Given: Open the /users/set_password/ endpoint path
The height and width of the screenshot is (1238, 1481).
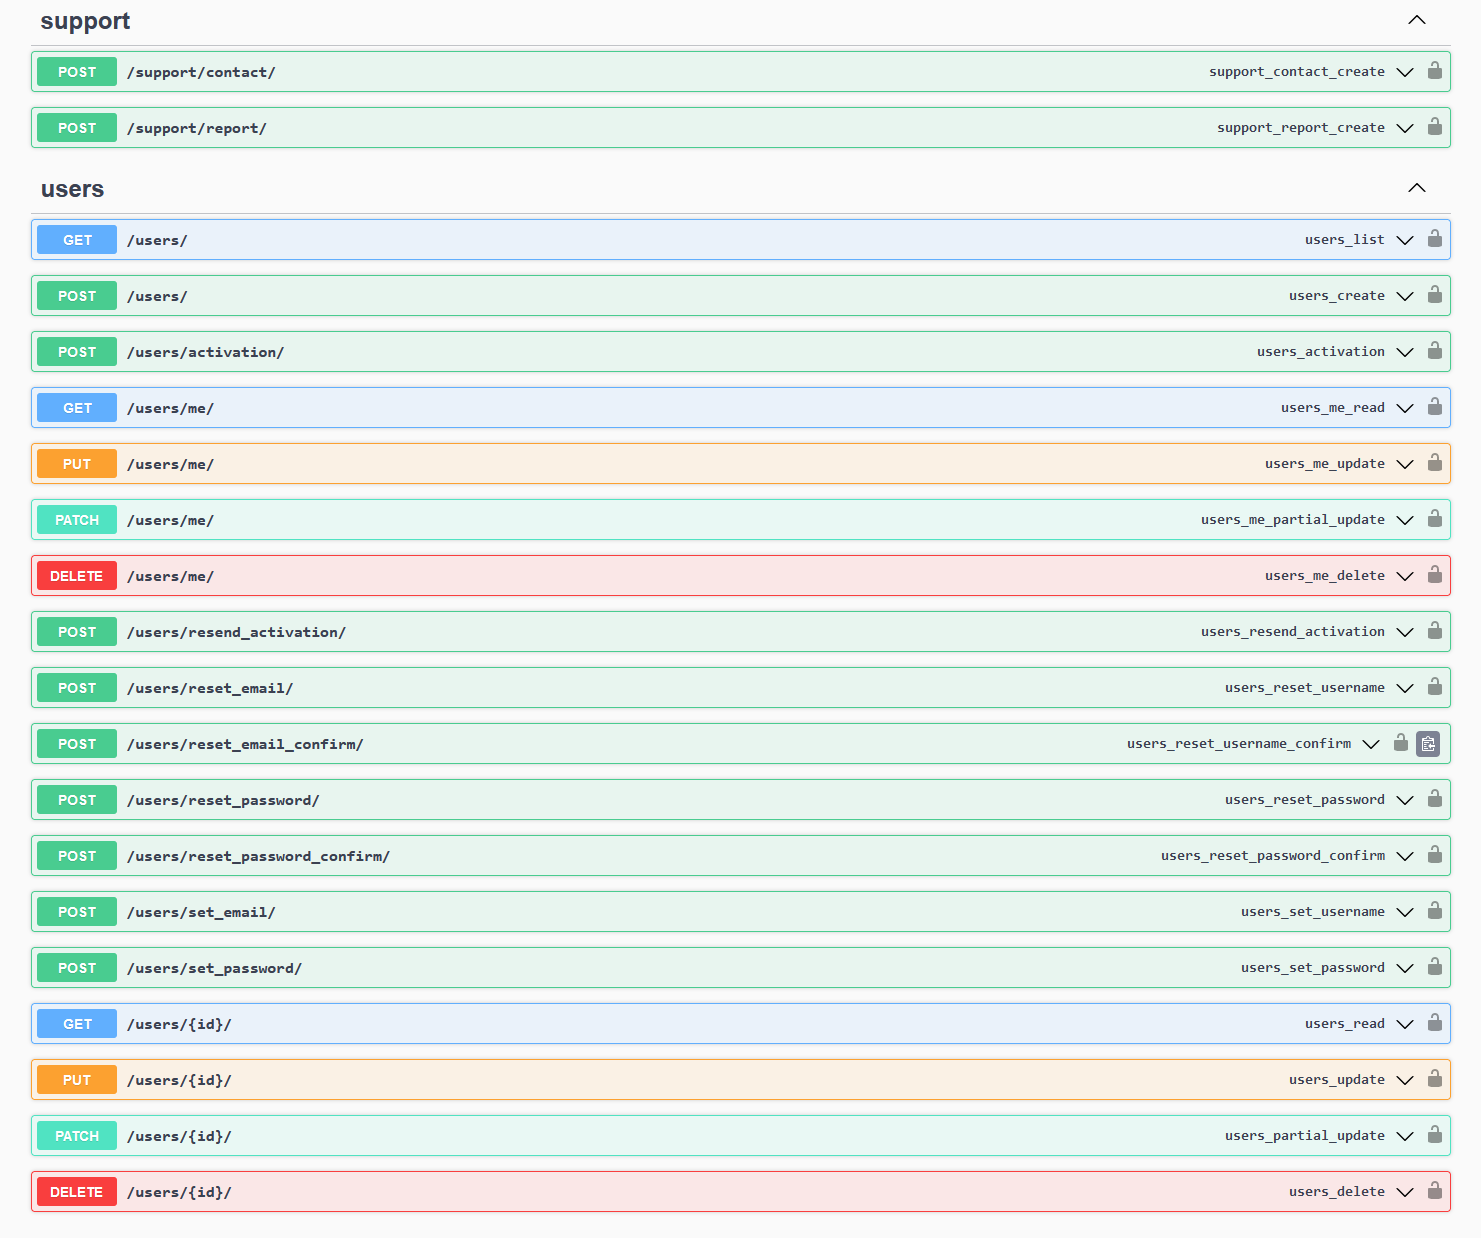Looking at the screenshot, I should pos(214,968).
